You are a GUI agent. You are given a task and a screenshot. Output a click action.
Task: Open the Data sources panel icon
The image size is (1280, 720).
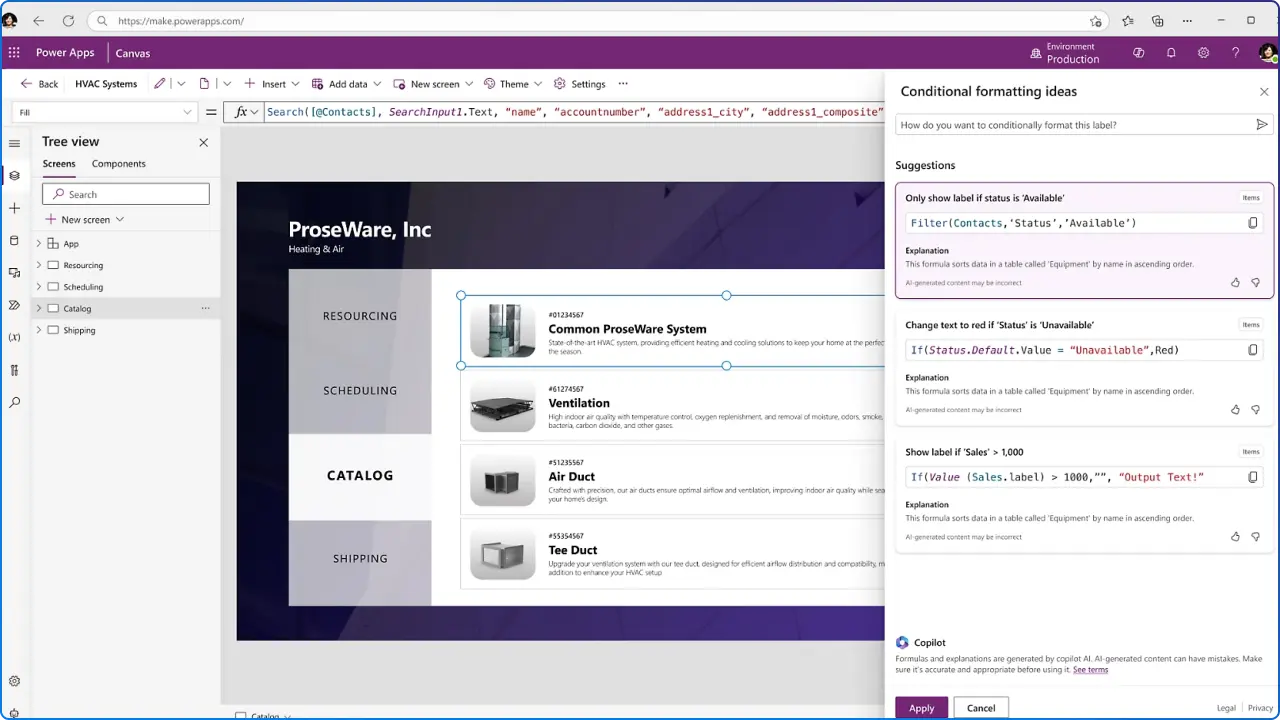click(14, 240)
